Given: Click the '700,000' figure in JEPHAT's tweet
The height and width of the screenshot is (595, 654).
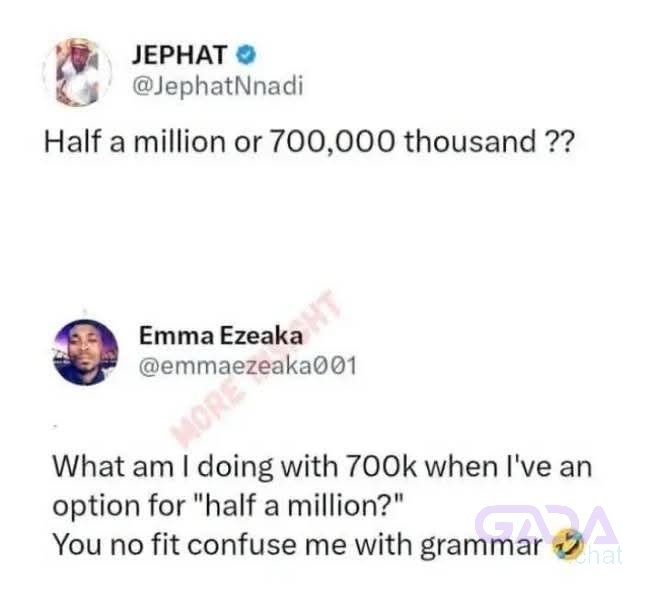Looking at the screenshot, I should click(x=332, y=142).
